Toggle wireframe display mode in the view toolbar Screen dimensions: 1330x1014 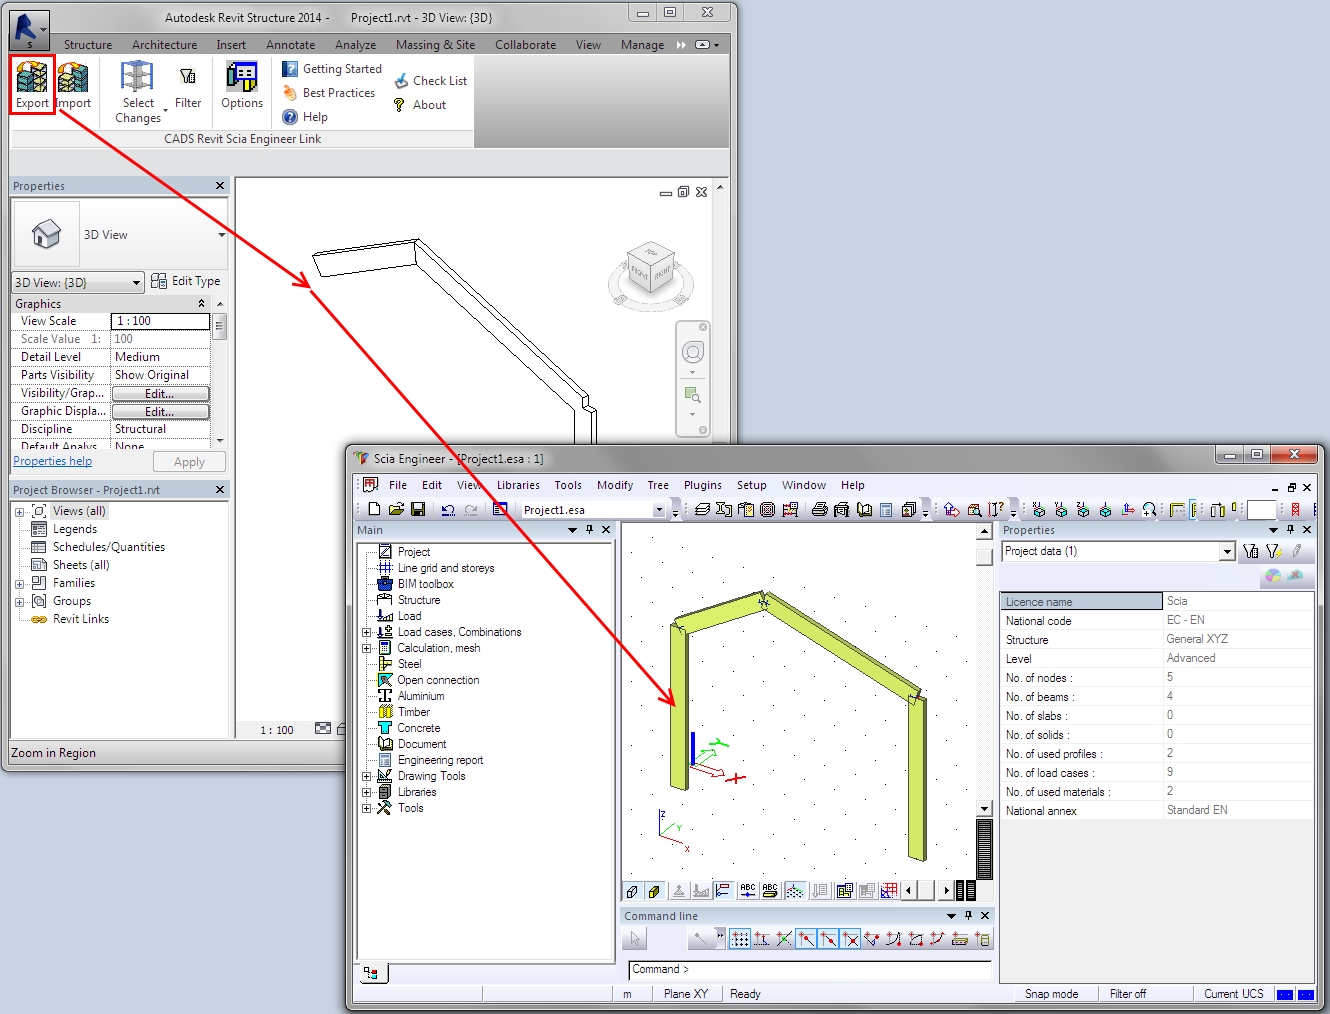(631, 890)
